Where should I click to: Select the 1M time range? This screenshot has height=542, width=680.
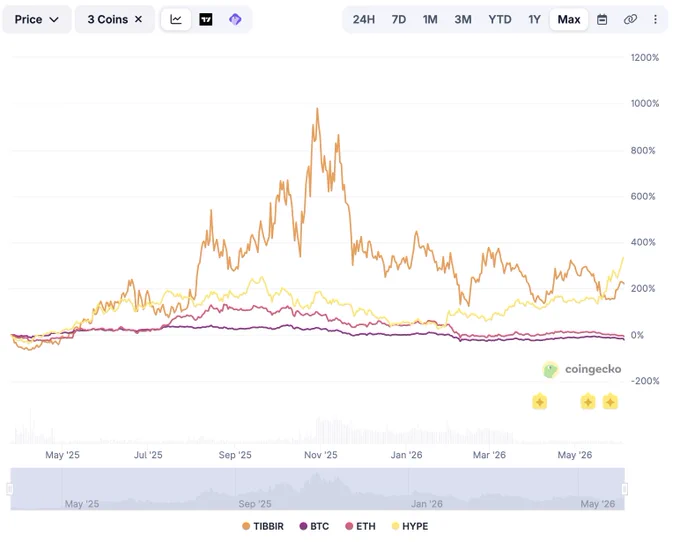(x=430, y=20)
